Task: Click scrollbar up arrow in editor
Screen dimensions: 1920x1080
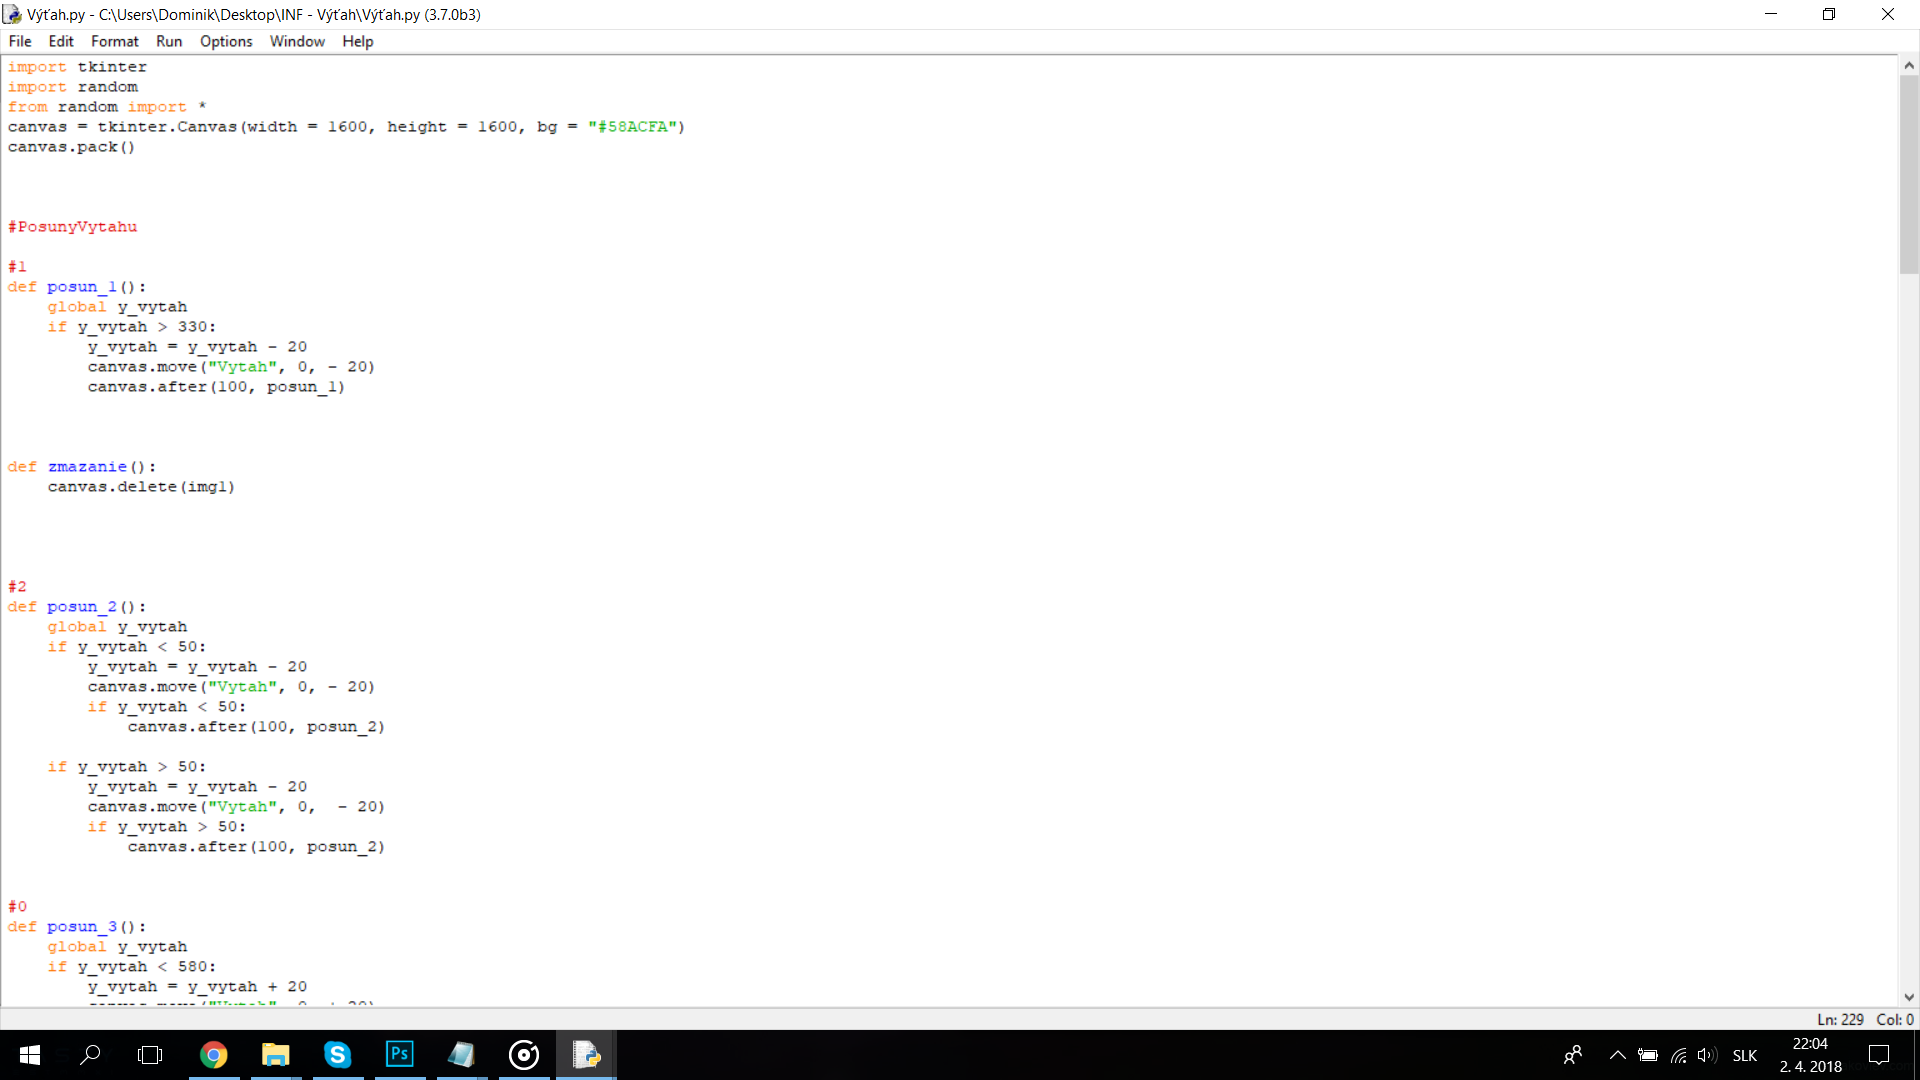Action: [1909, 65]
